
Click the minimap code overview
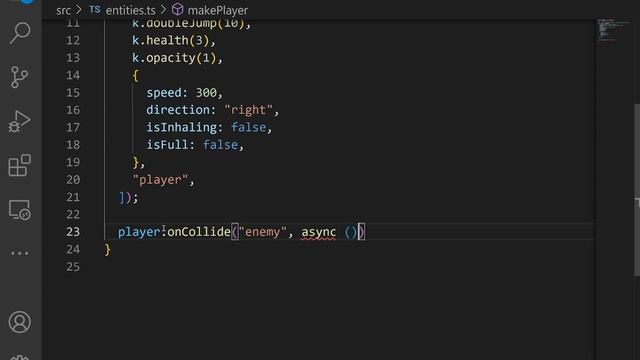click(x=613, y=30)
